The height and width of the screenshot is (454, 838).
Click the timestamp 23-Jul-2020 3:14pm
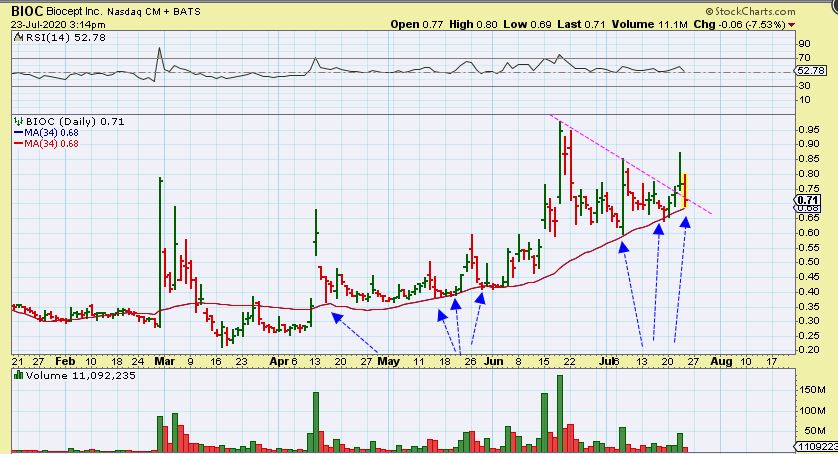(58, 25)
